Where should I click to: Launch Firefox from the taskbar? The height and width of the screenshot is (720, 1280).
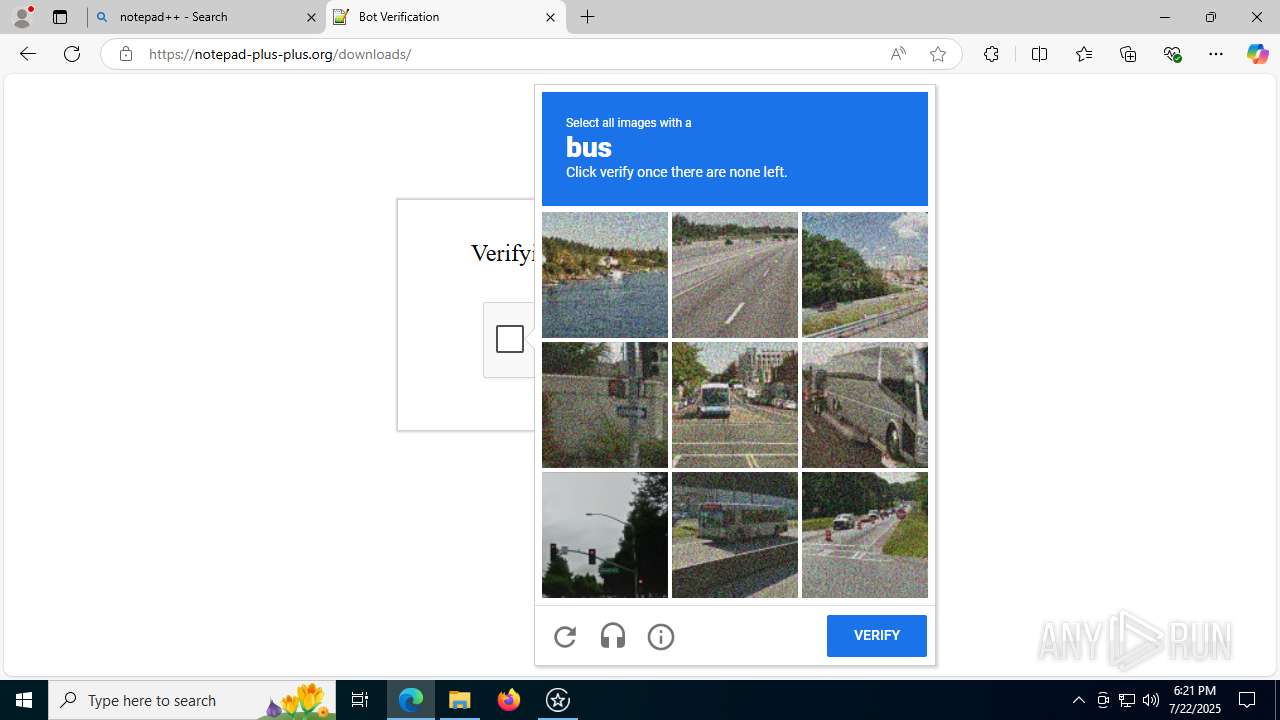pos(509,700)
